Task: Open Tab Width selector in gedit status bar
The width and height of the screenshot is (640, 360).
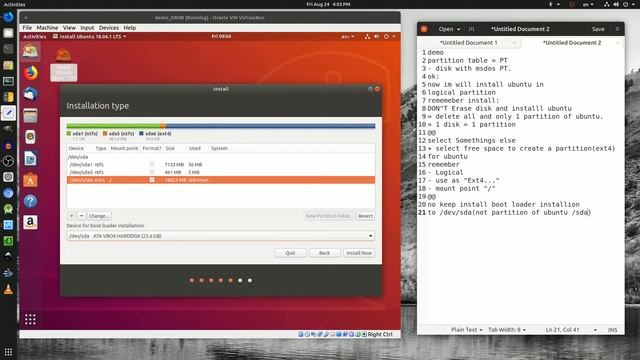Action: 507,329
